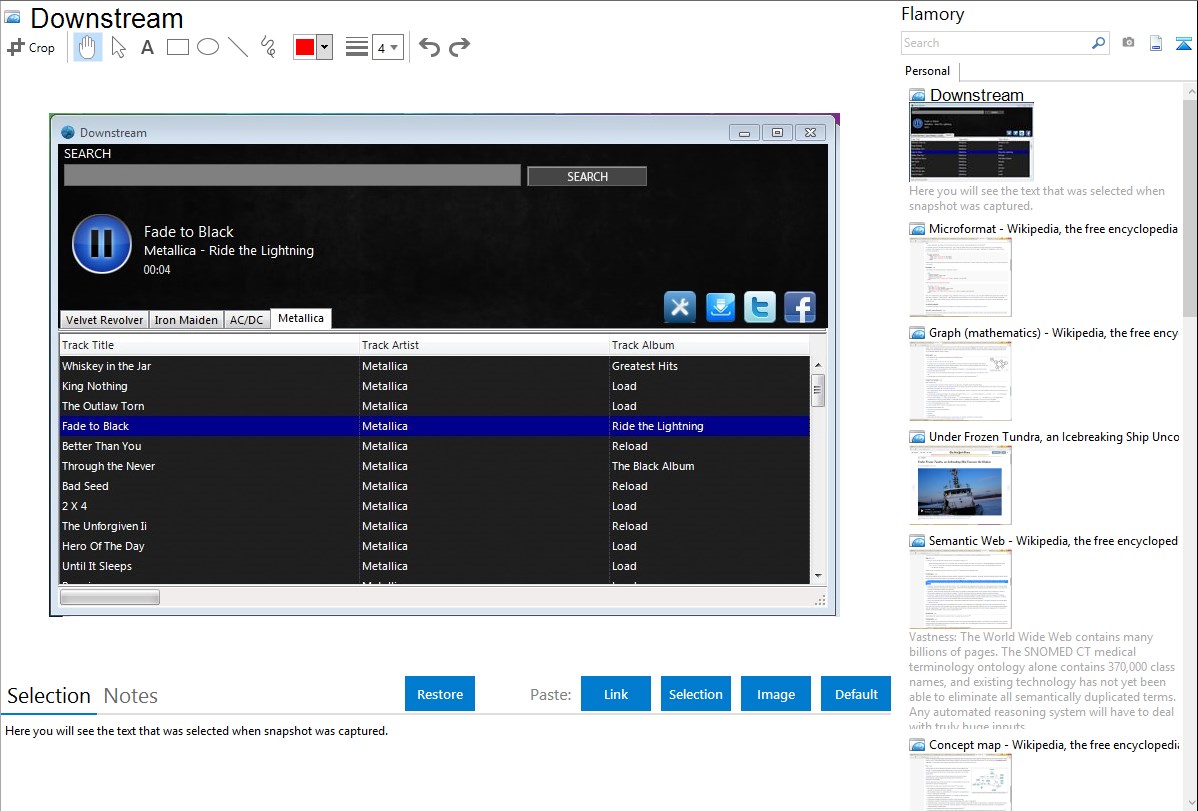Sort by Track Album column header

click(709, 345)
